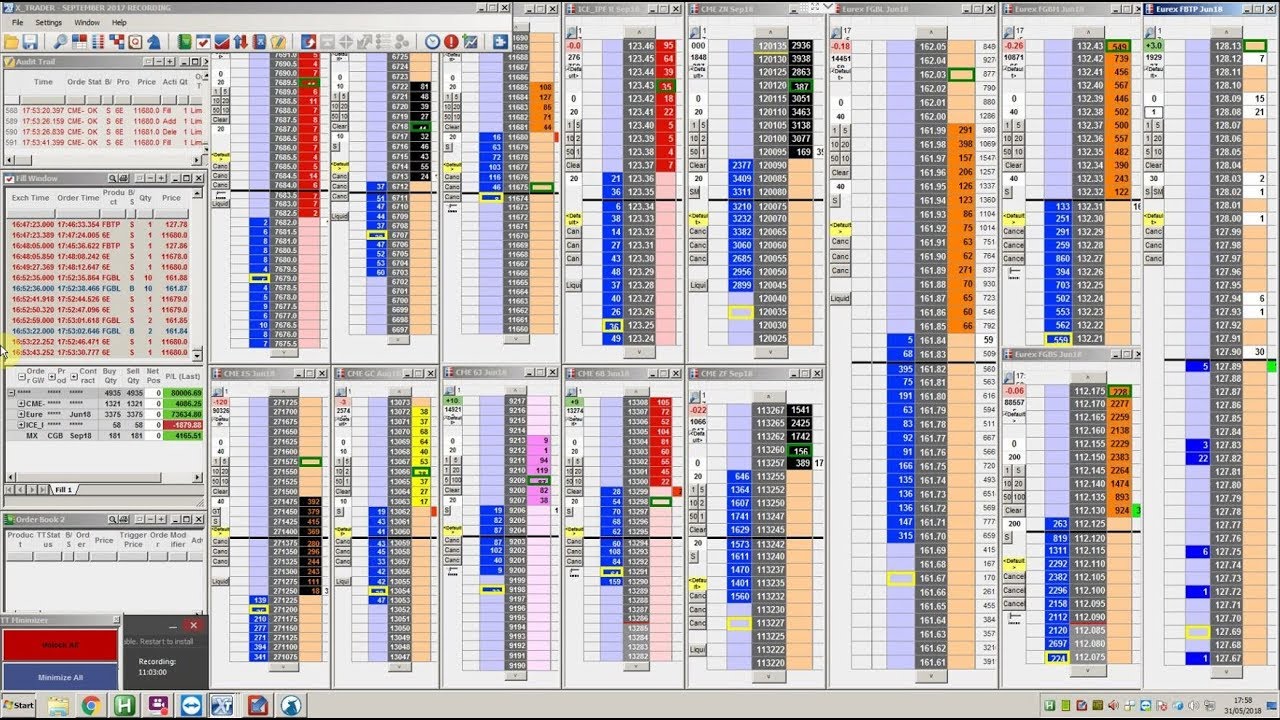
Task: Open the Window menu
Action: (x=87, y=22)
